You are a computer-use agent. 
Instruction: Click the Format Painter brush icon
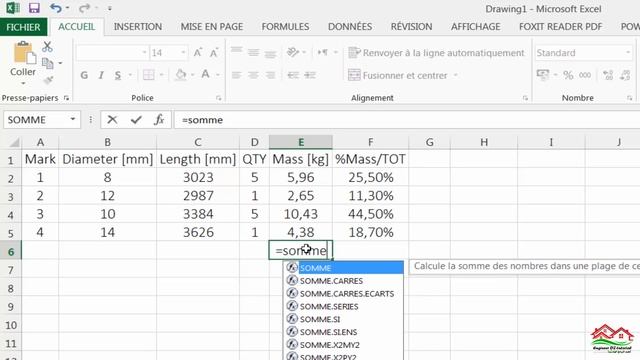pyautogui.click(x=48, y=80)
